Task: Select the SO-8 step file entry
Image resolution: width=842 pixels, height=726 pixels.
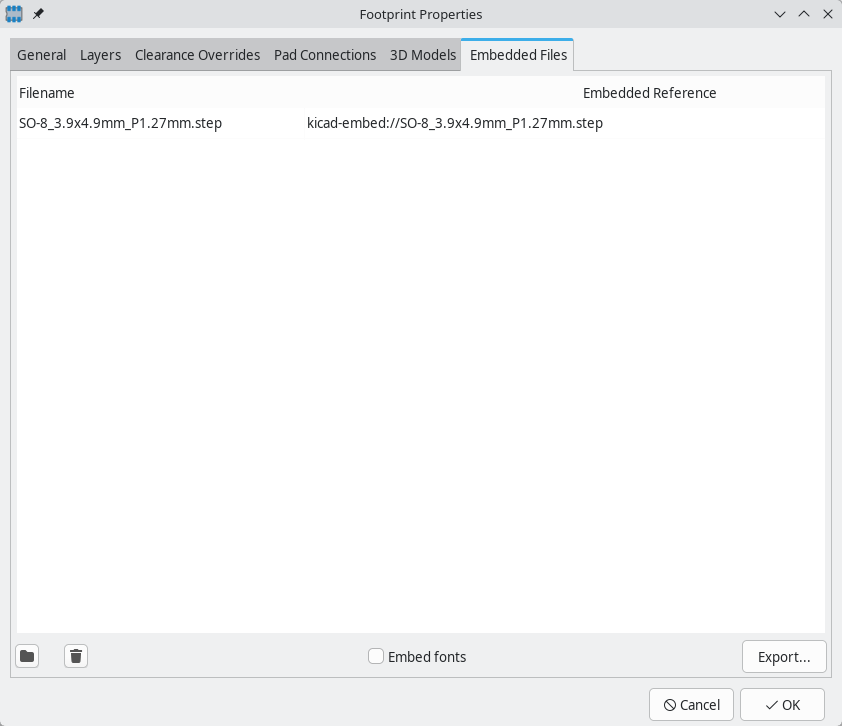Action: coord(121,123)
